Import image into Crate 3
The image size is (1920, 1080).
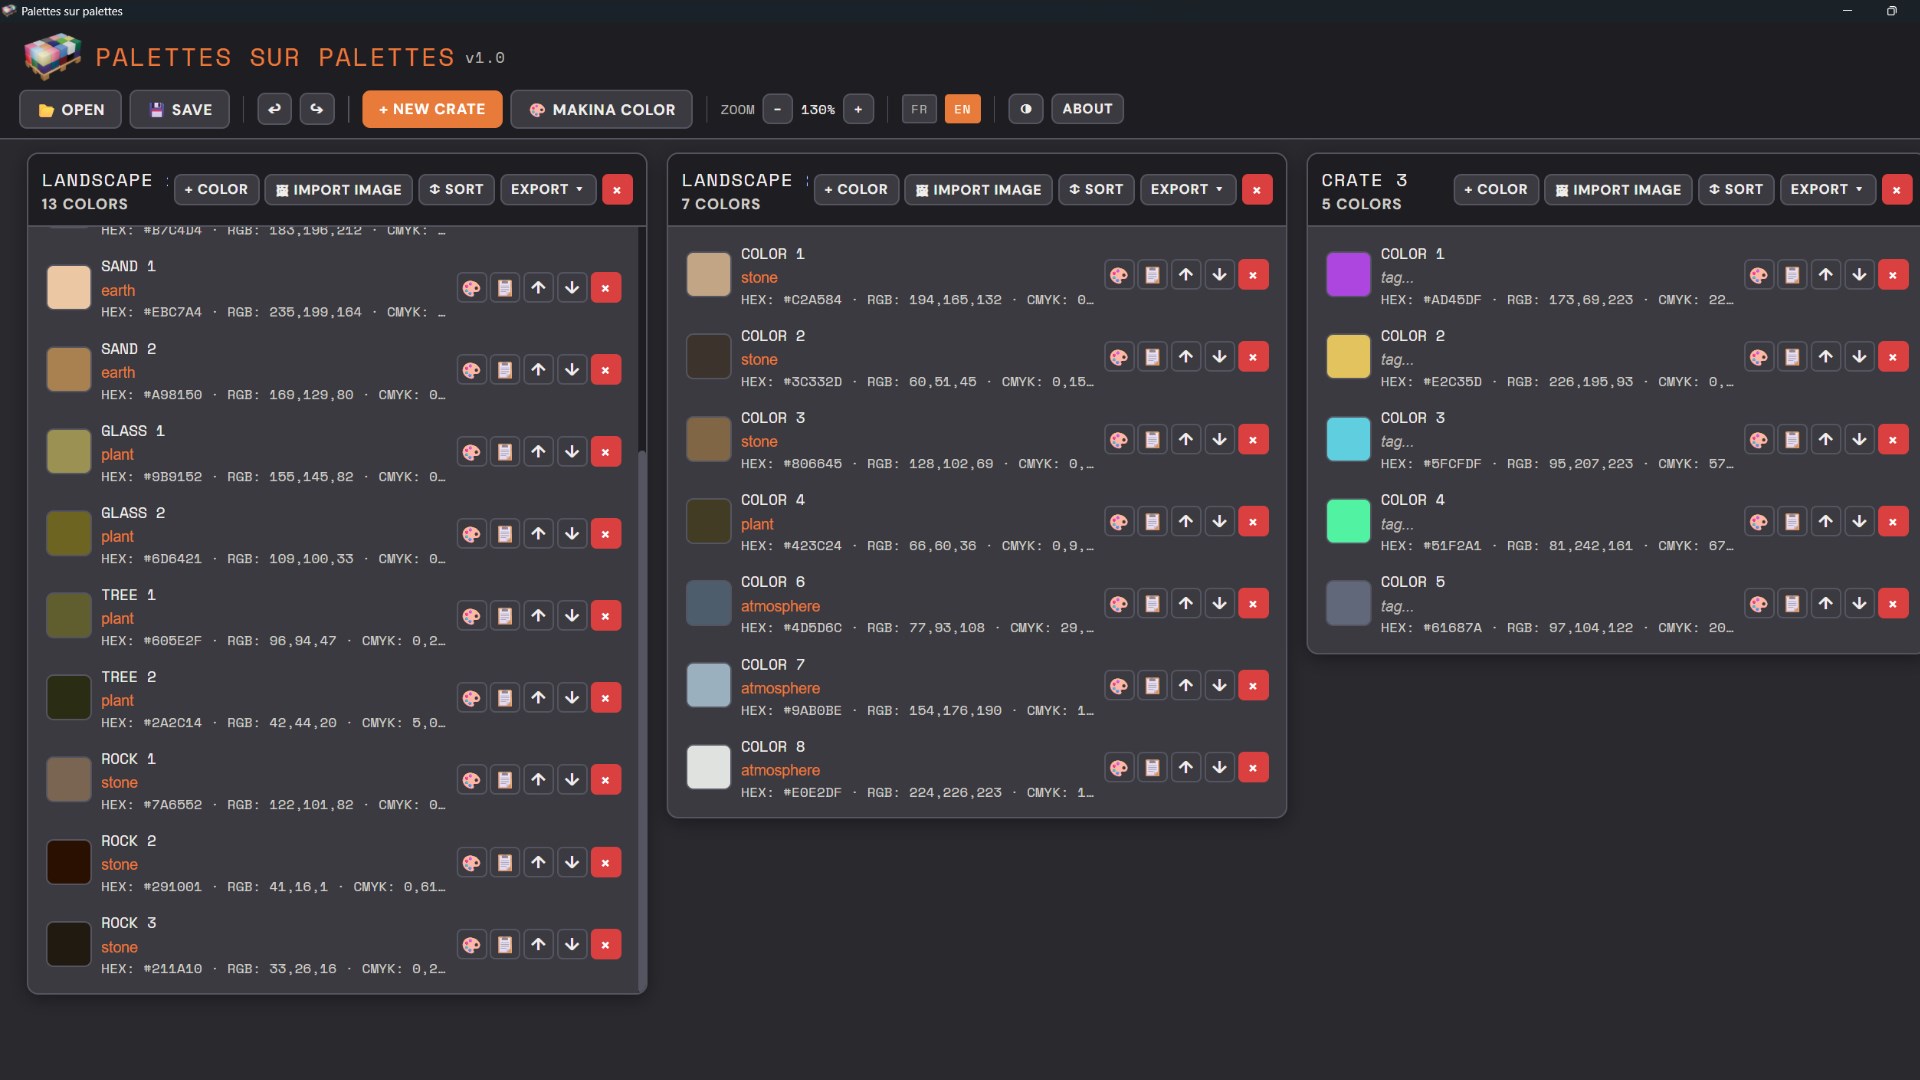click(x=1618, y=189)
